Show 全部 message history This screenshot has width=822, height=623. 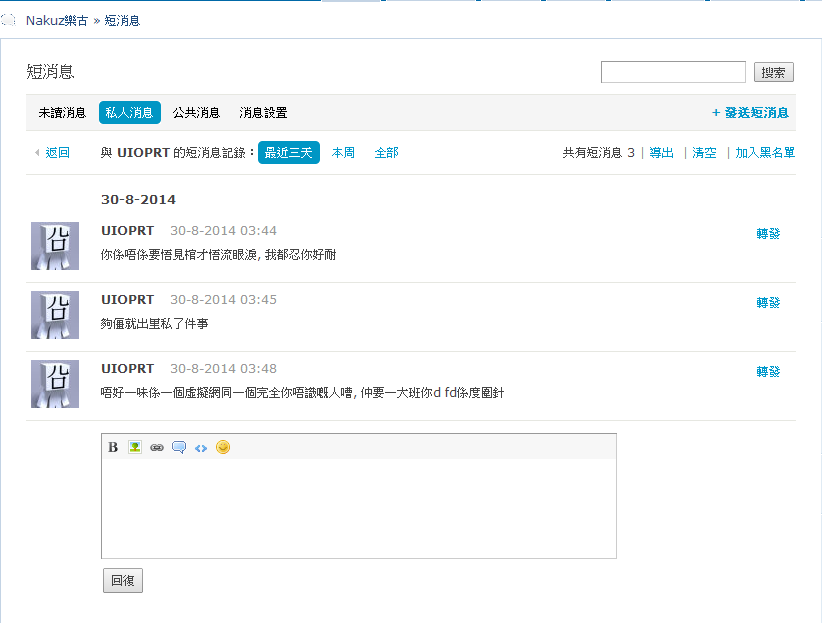click(x=386, y=153)
